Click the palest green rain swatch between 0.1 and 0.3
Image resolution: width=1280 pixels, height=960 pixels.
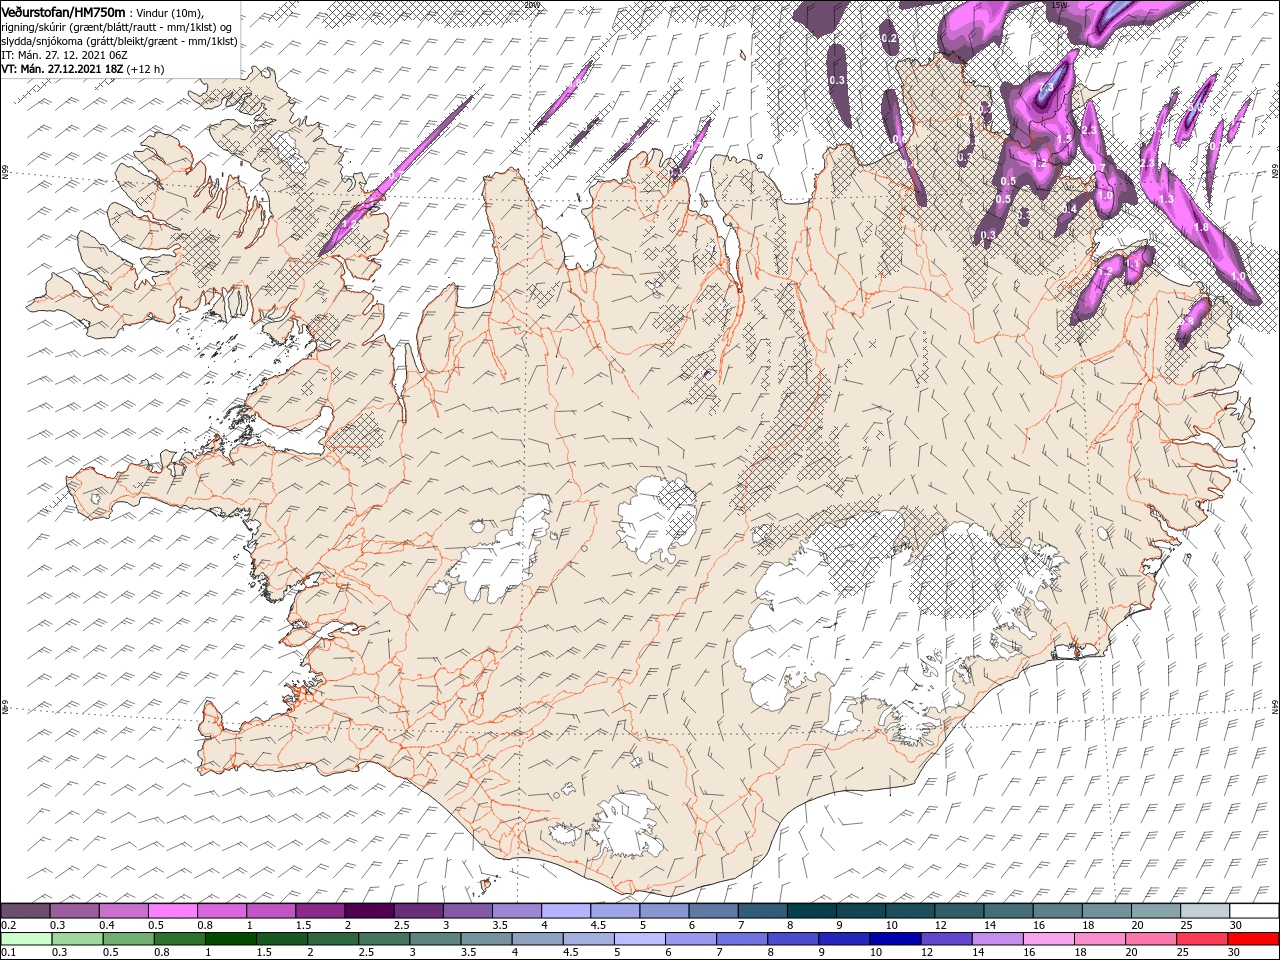coord(27,939)
